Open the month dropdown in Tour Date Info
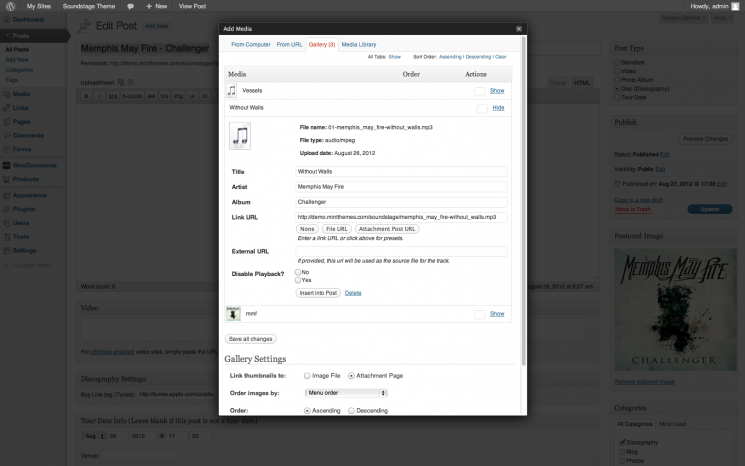Viewport: 745px width, 466px height. point(94,436)
